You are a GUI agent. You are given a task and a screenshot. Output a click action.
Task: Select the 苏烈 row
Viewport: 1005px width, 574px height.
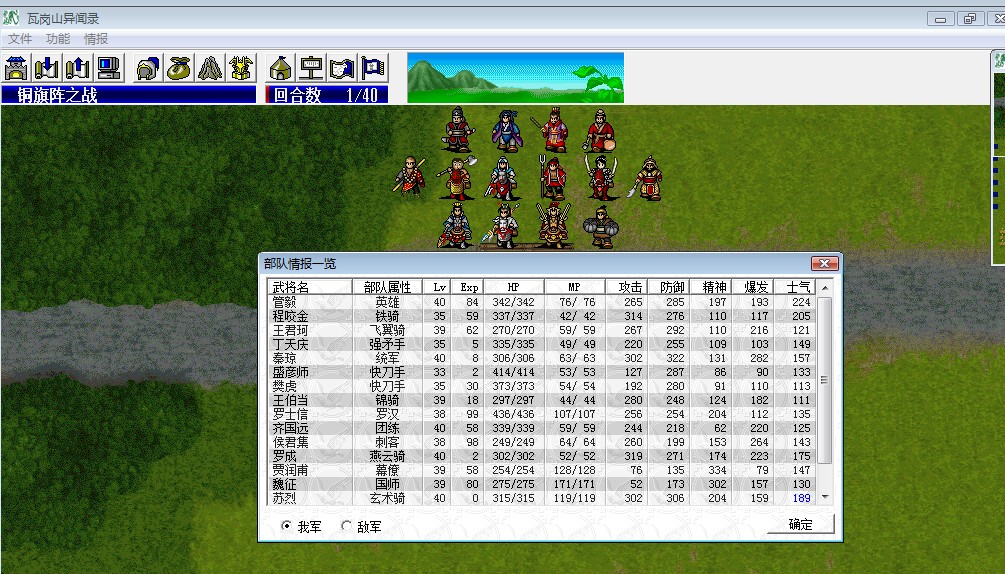point(542,498)
